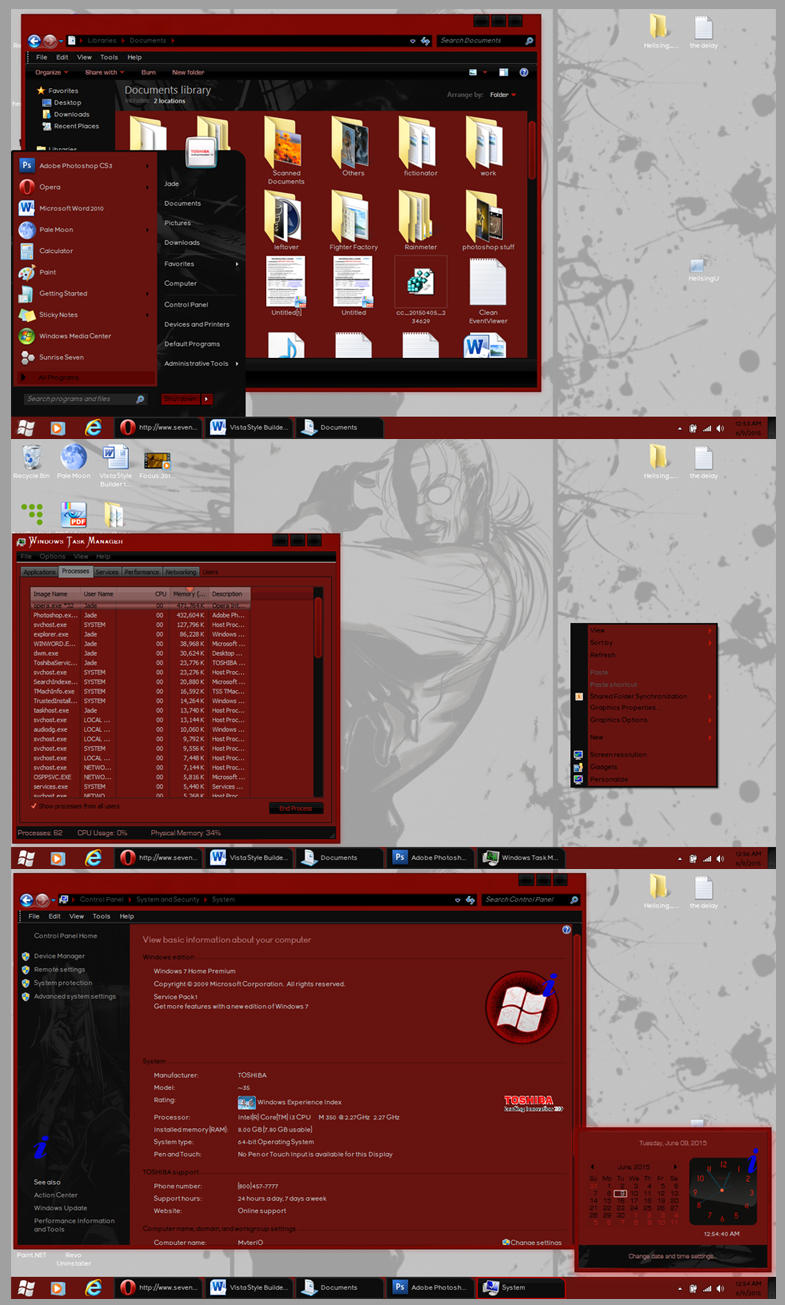Open the shut down options arrow
This screenshot has width=785, height=1305.
[207, 399]
